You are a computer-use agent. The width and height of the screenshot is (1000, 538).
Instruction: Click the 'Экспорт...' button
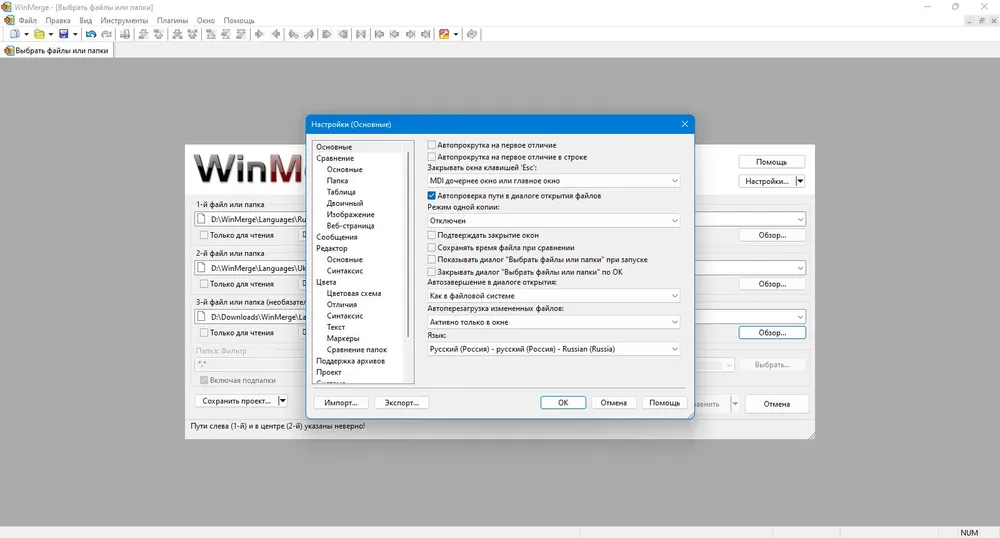pyautogui.click(x=402, y=403)
